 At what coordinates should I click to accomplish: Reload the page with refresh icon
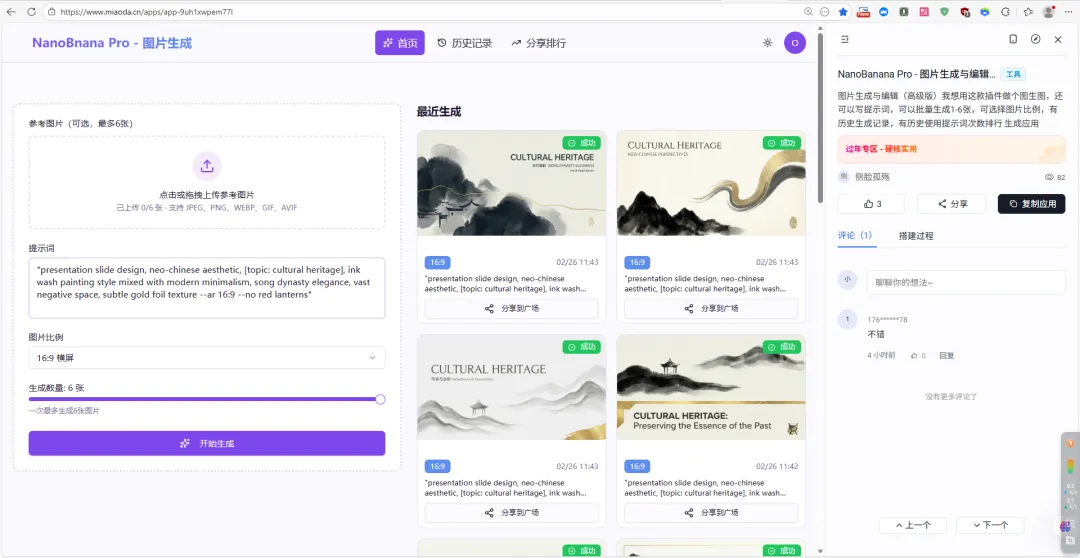point(32,12)
